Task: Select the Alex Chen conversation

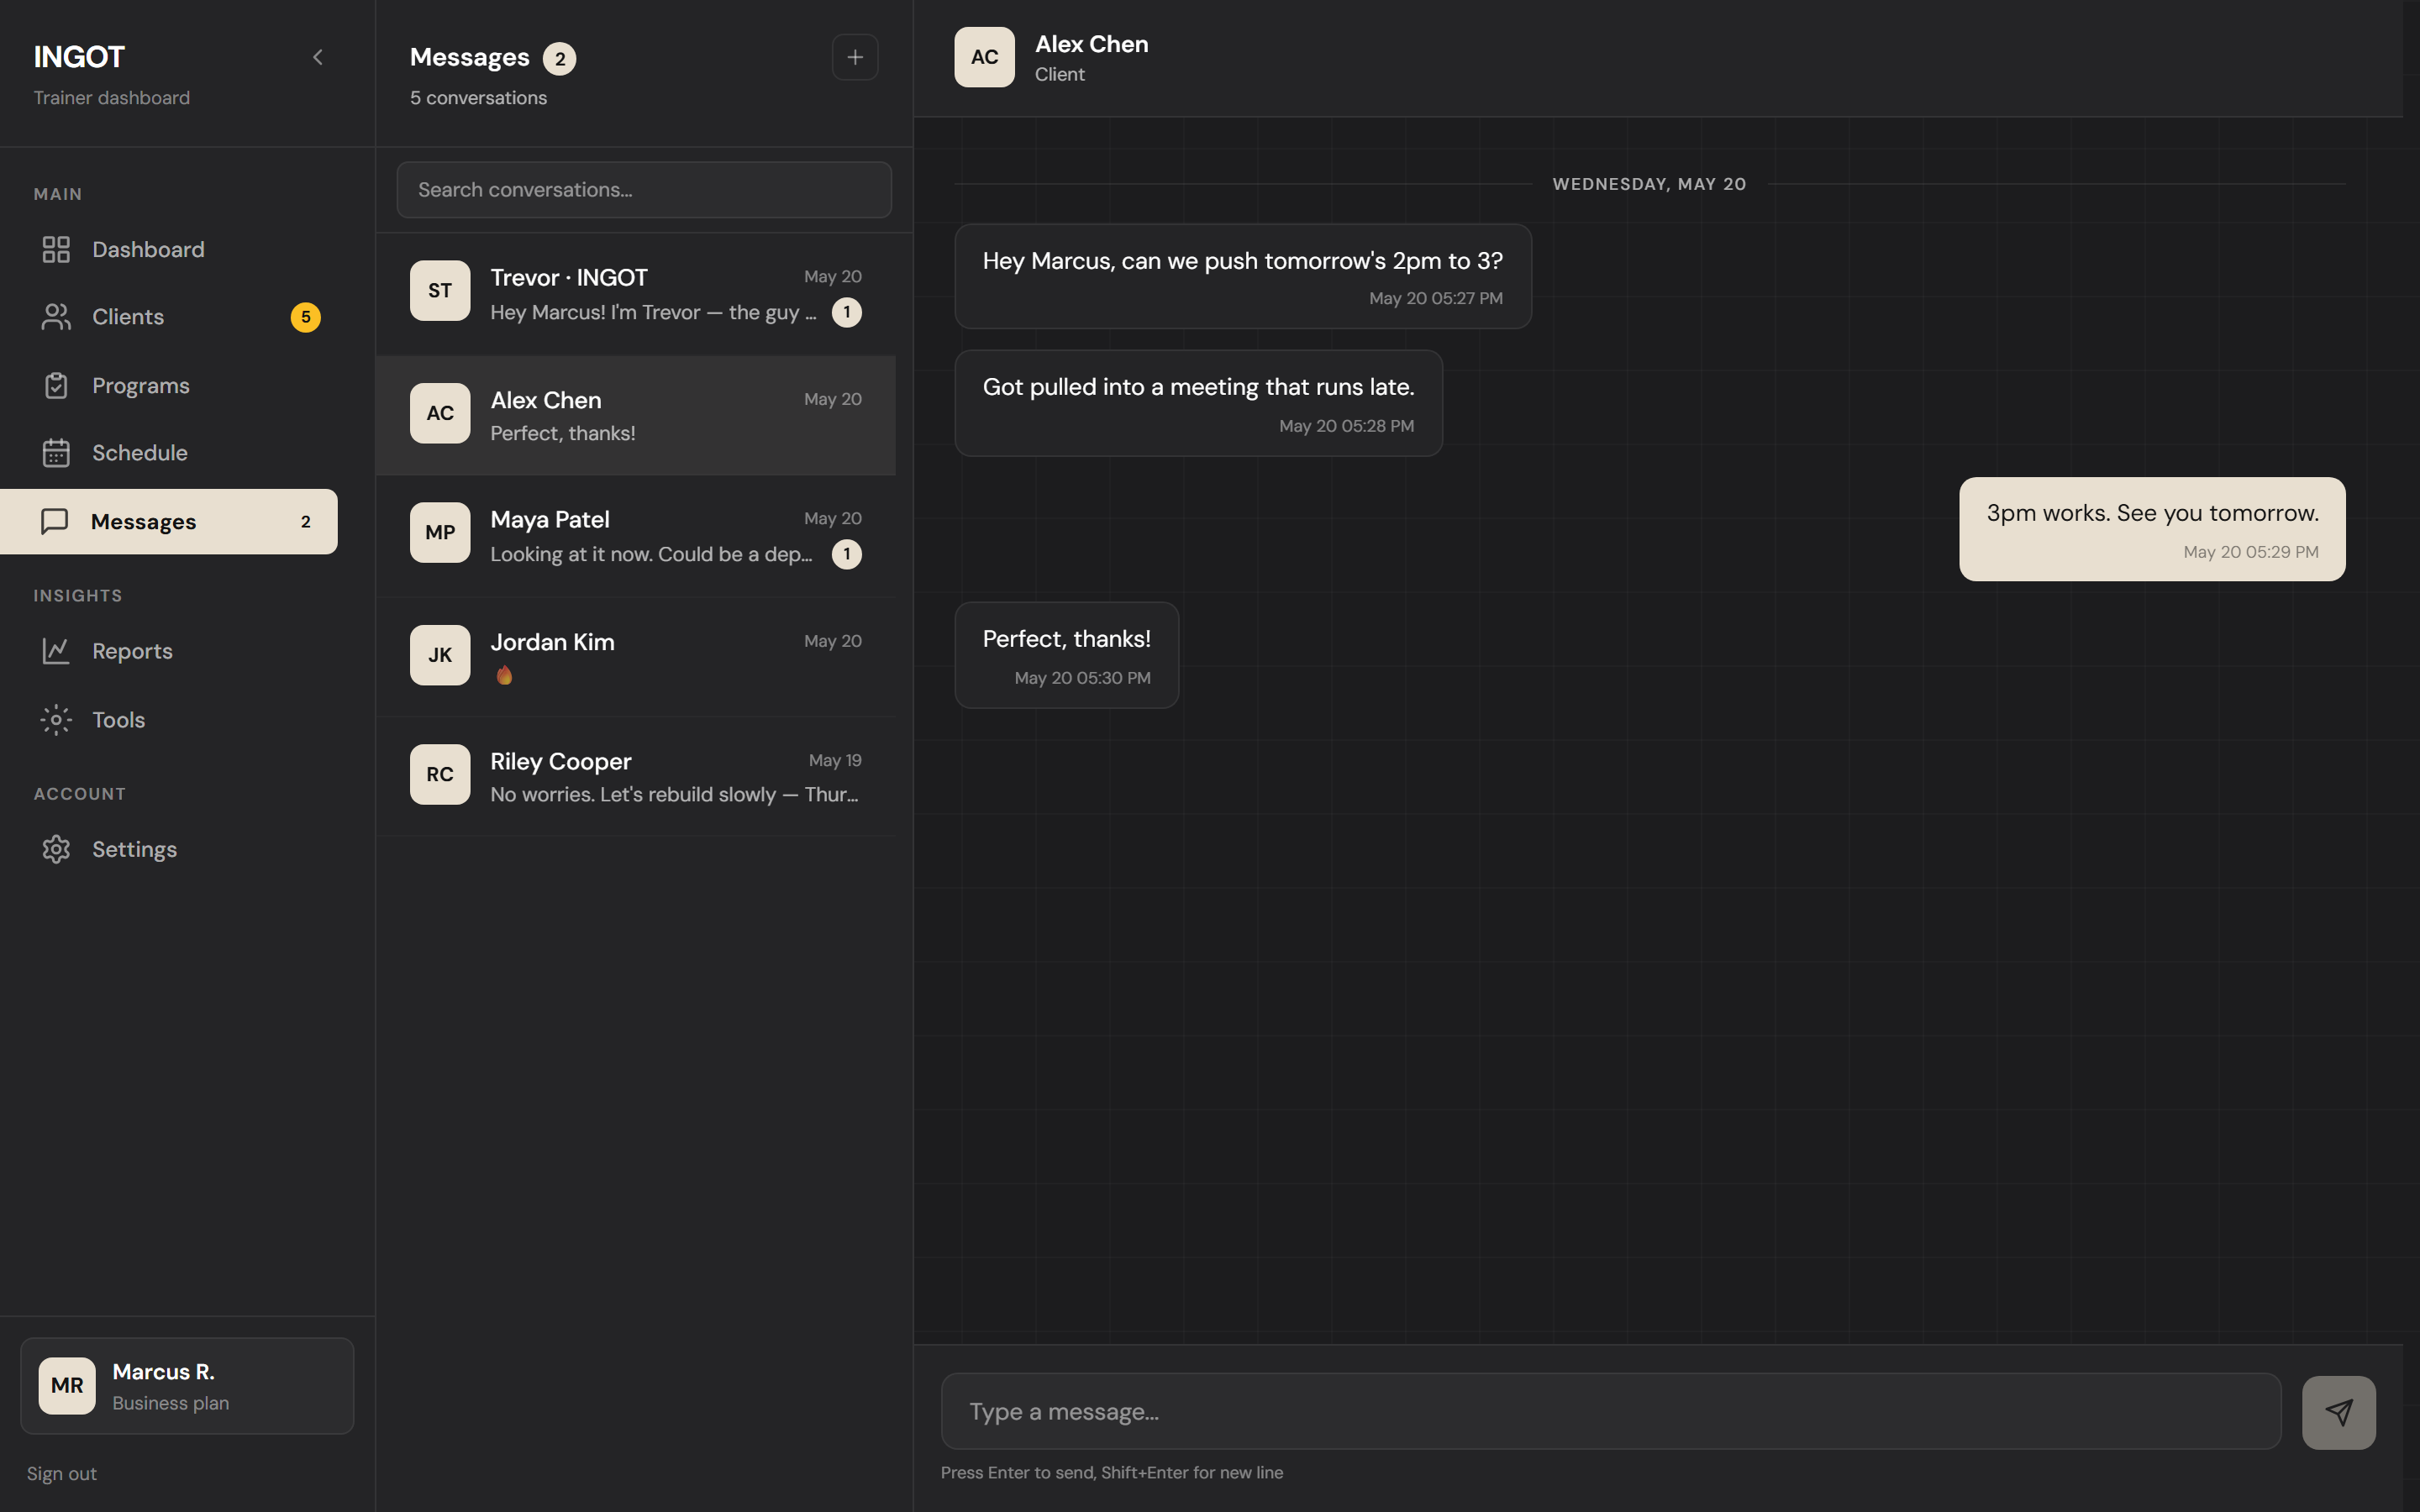Action: (x=636, y=415)
